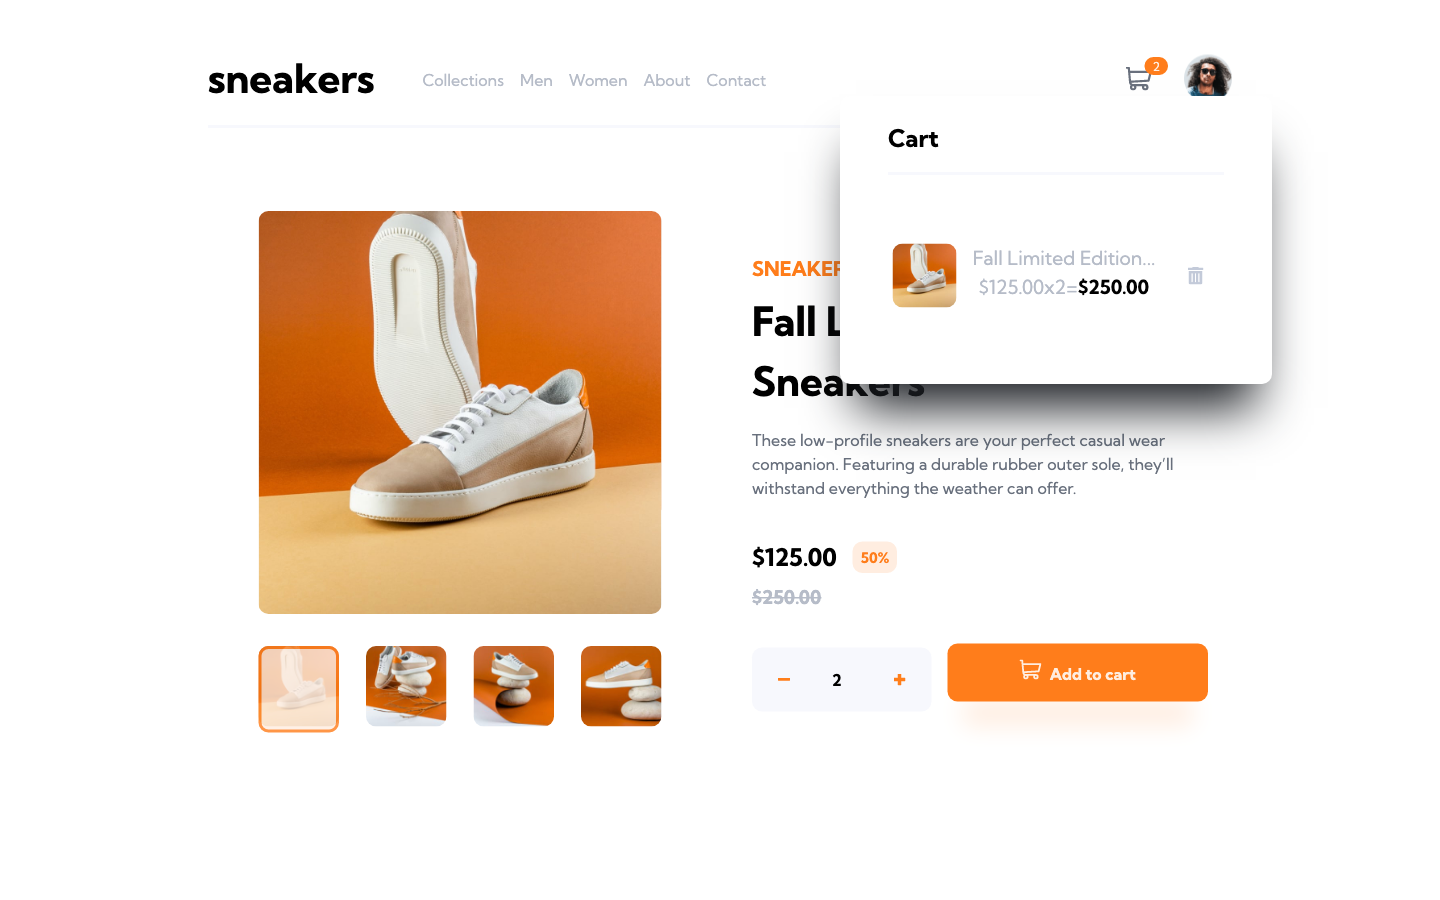Click the orange cart count badge
1440x900 pixels.
pos(1156,66)
